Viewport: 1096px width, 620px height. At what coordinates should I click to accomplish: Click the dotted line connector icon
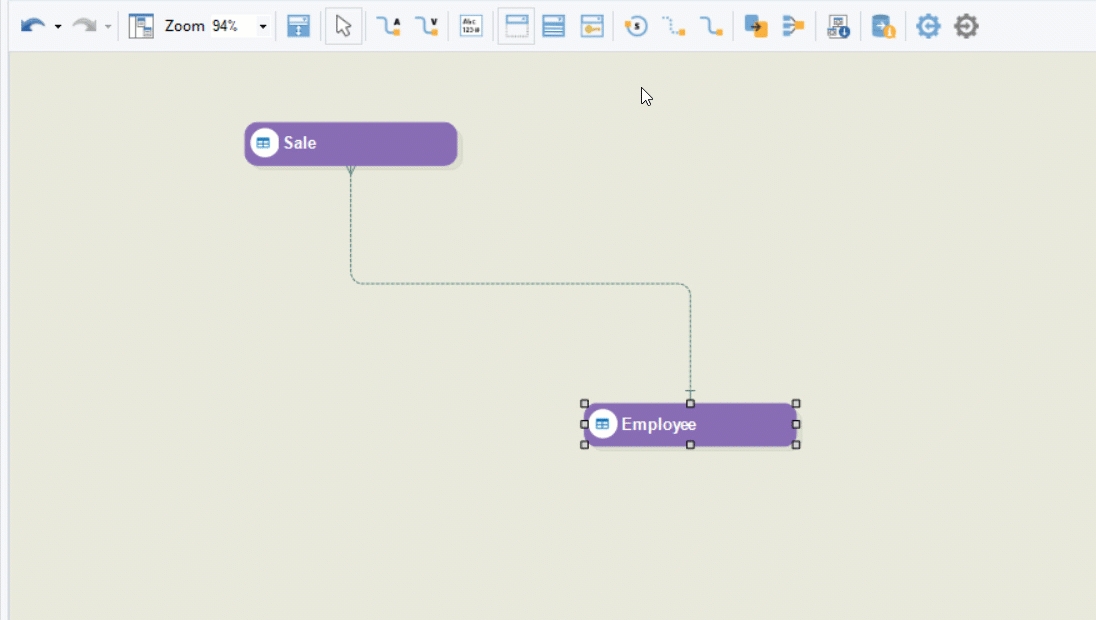click(x=673, y=26)
